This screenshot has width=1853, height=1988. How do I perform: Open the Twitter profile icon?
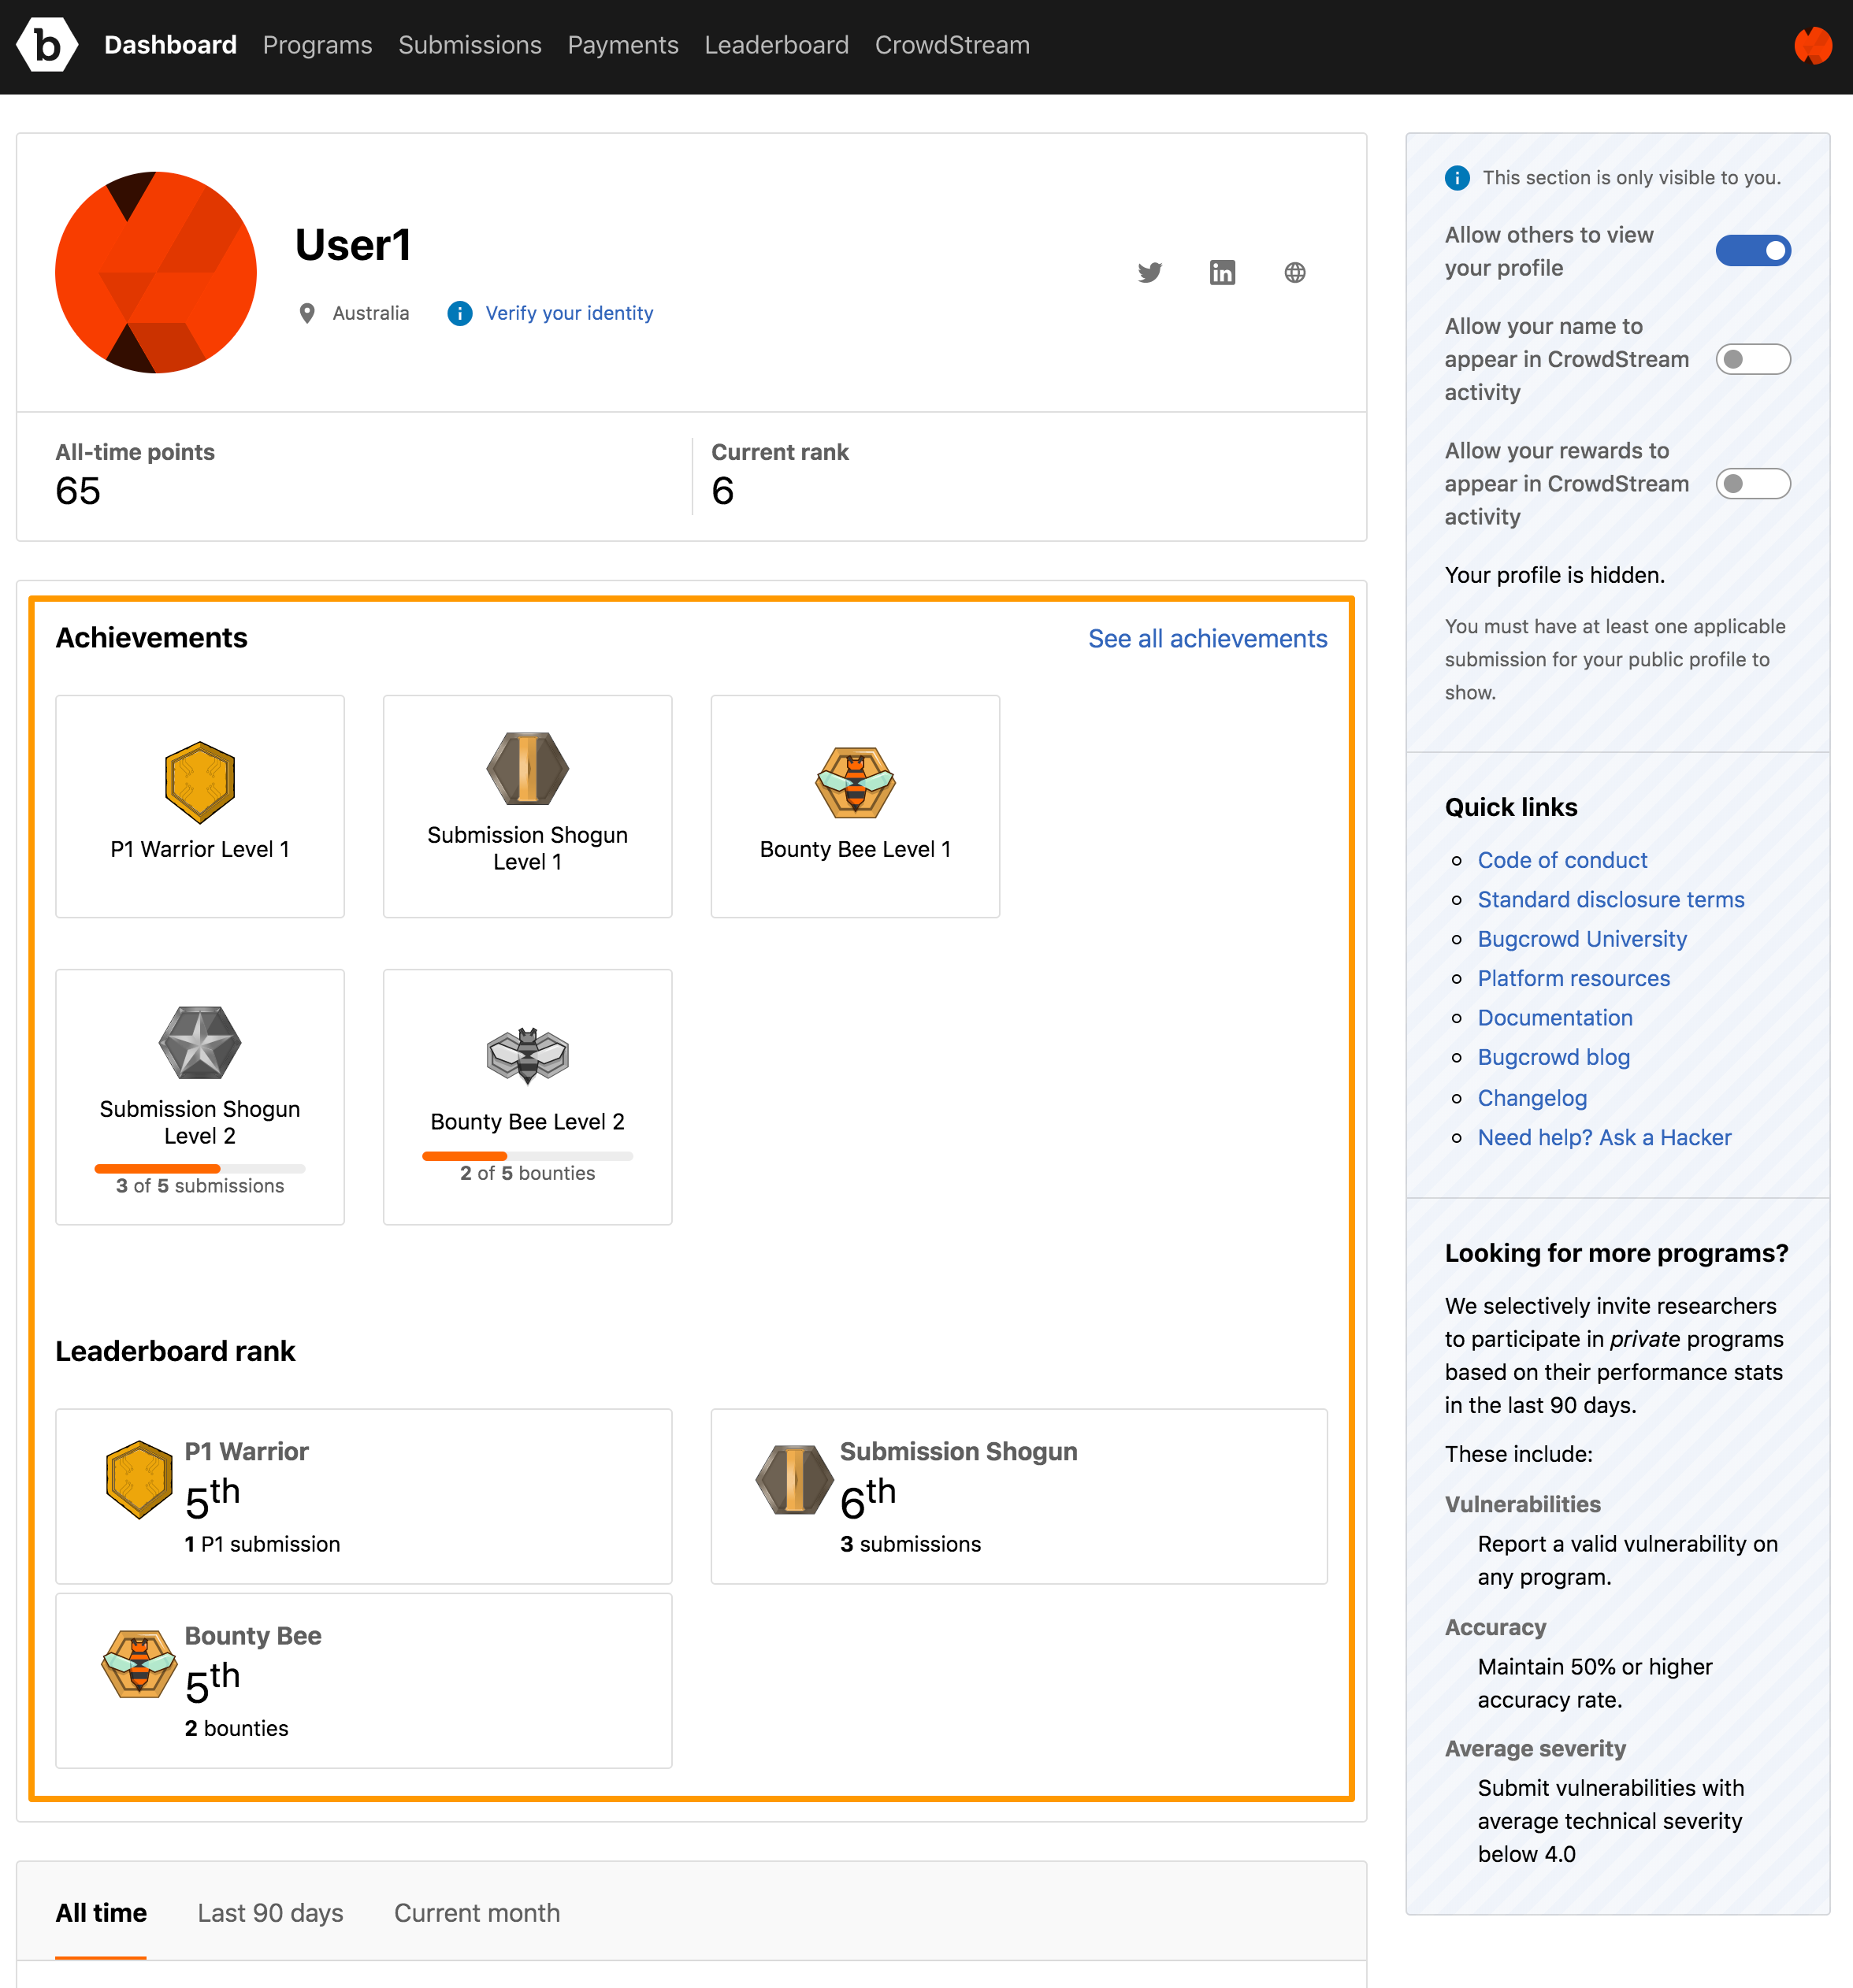(x=1150, y=272)
